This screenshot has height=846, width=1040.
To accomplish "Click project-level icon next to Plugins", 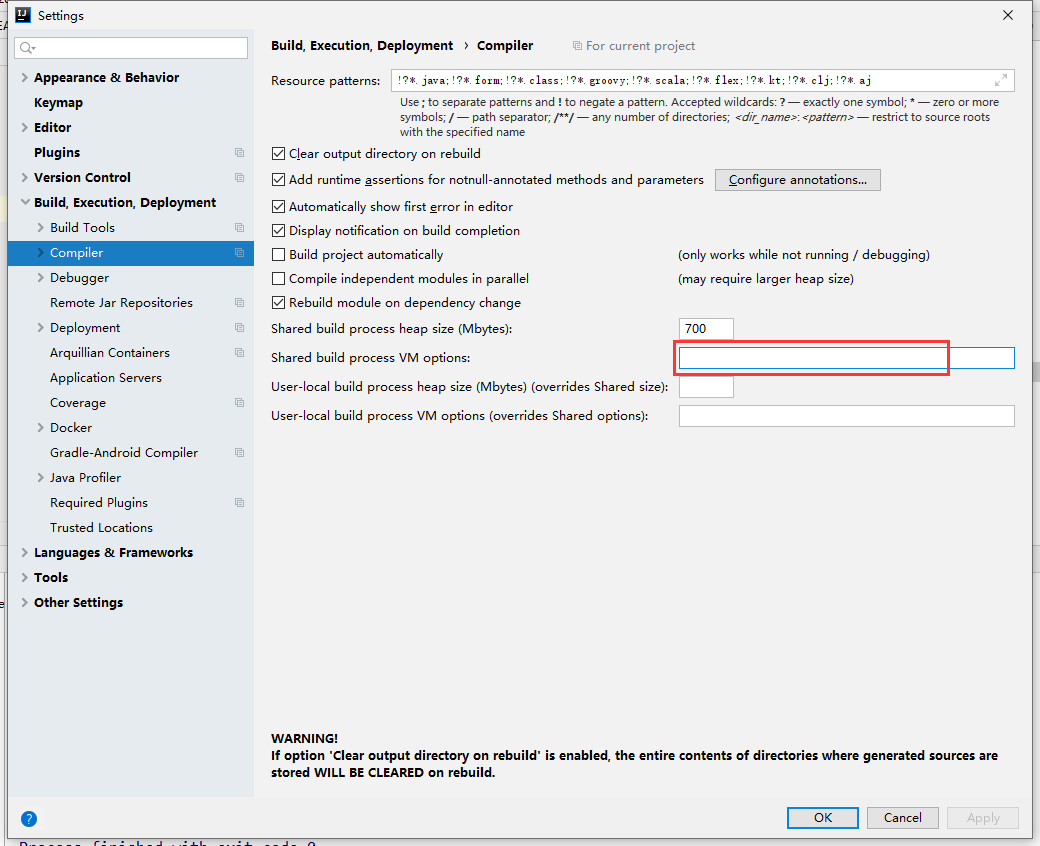I will click(239, 153).
